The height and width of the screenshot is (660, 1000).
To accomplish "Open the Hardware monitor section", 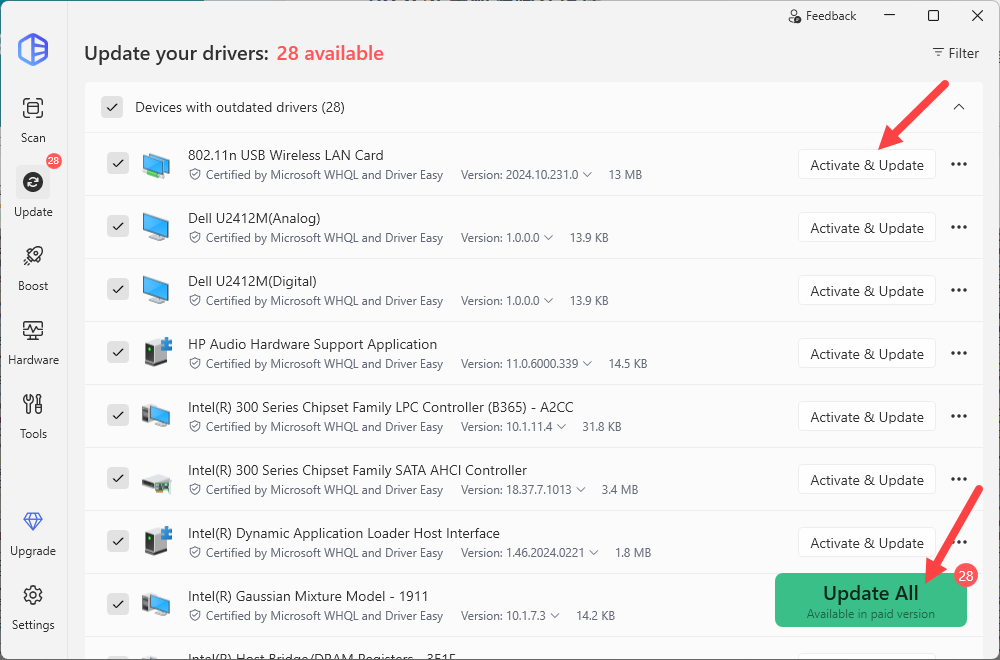I will coord(33,342).
